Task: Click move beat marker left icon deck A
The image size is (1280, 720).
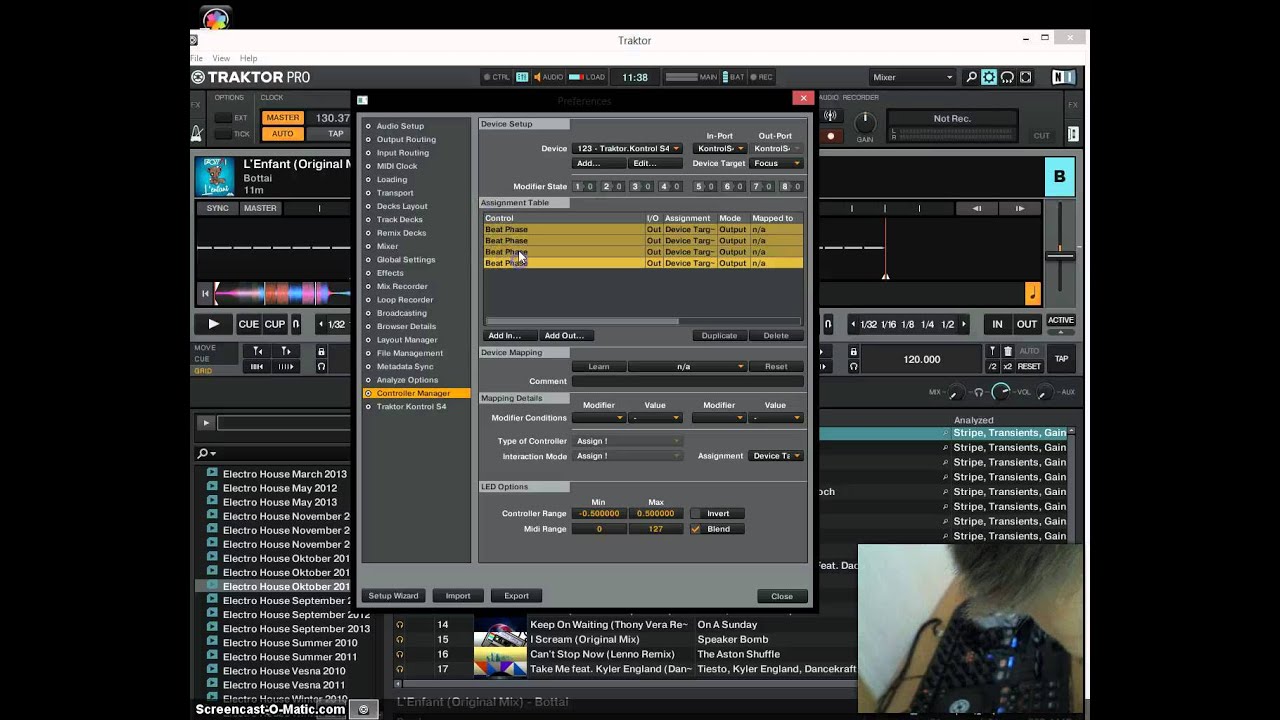Action: pos(258,351)
